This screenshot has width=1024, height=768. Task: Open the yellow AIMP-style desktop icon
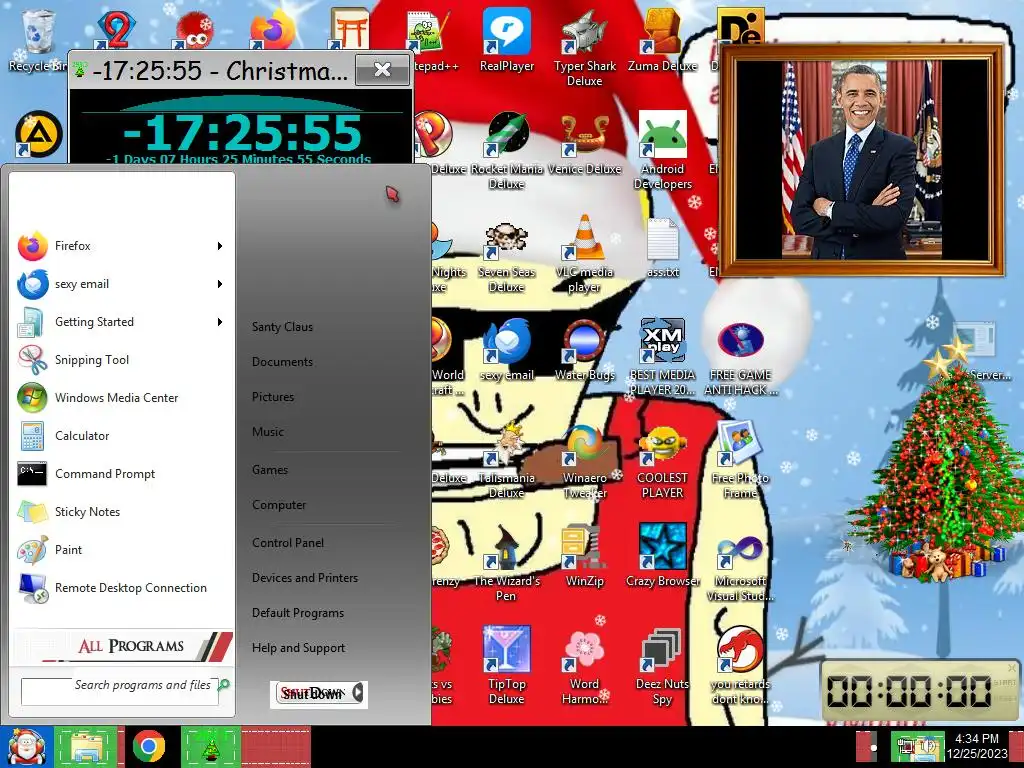39,135
